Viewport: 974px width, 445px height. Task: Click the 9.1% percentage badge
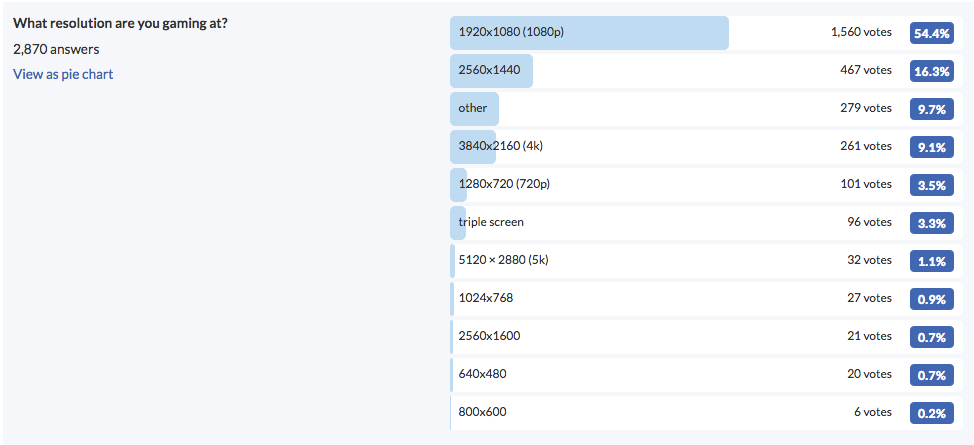click(930, 147)
